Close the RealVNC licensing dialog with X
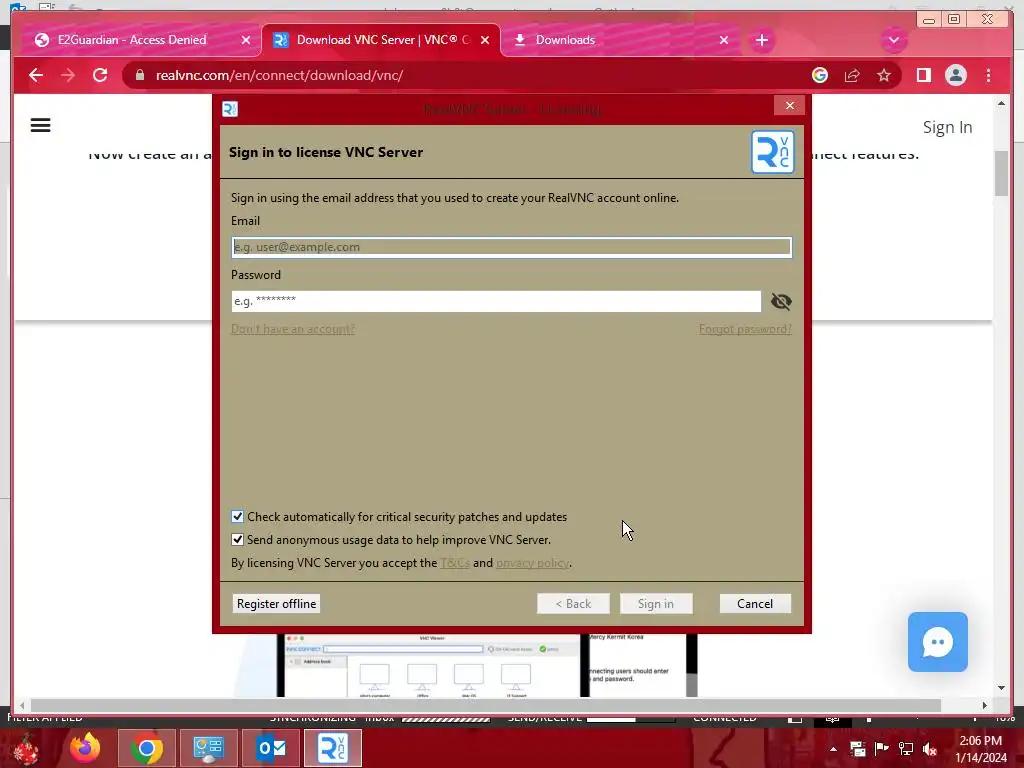 (790, 105)
